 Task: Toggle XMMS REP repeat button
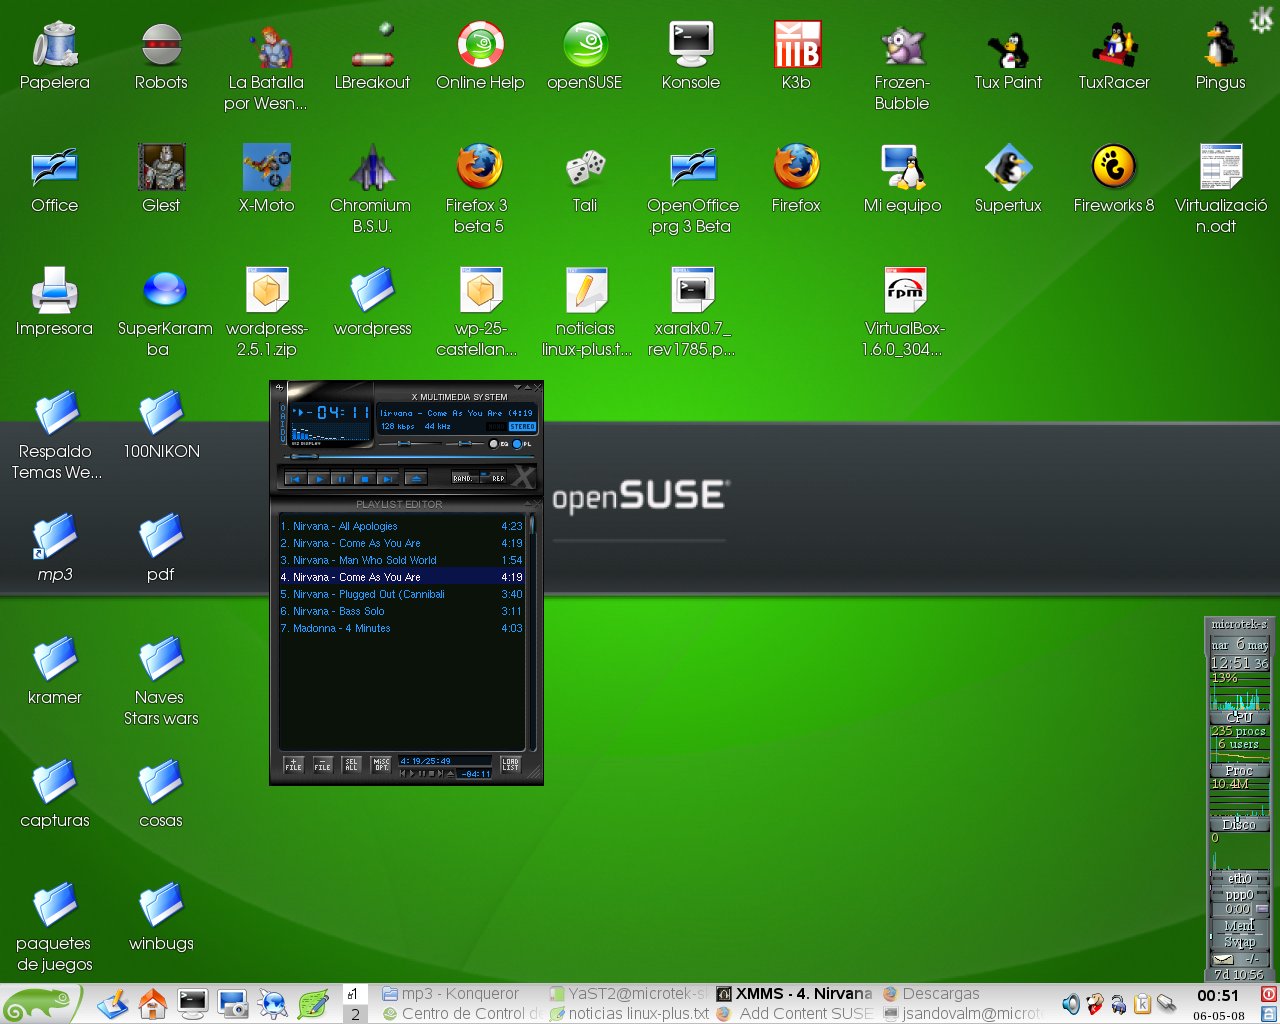(x=494, y=478)
